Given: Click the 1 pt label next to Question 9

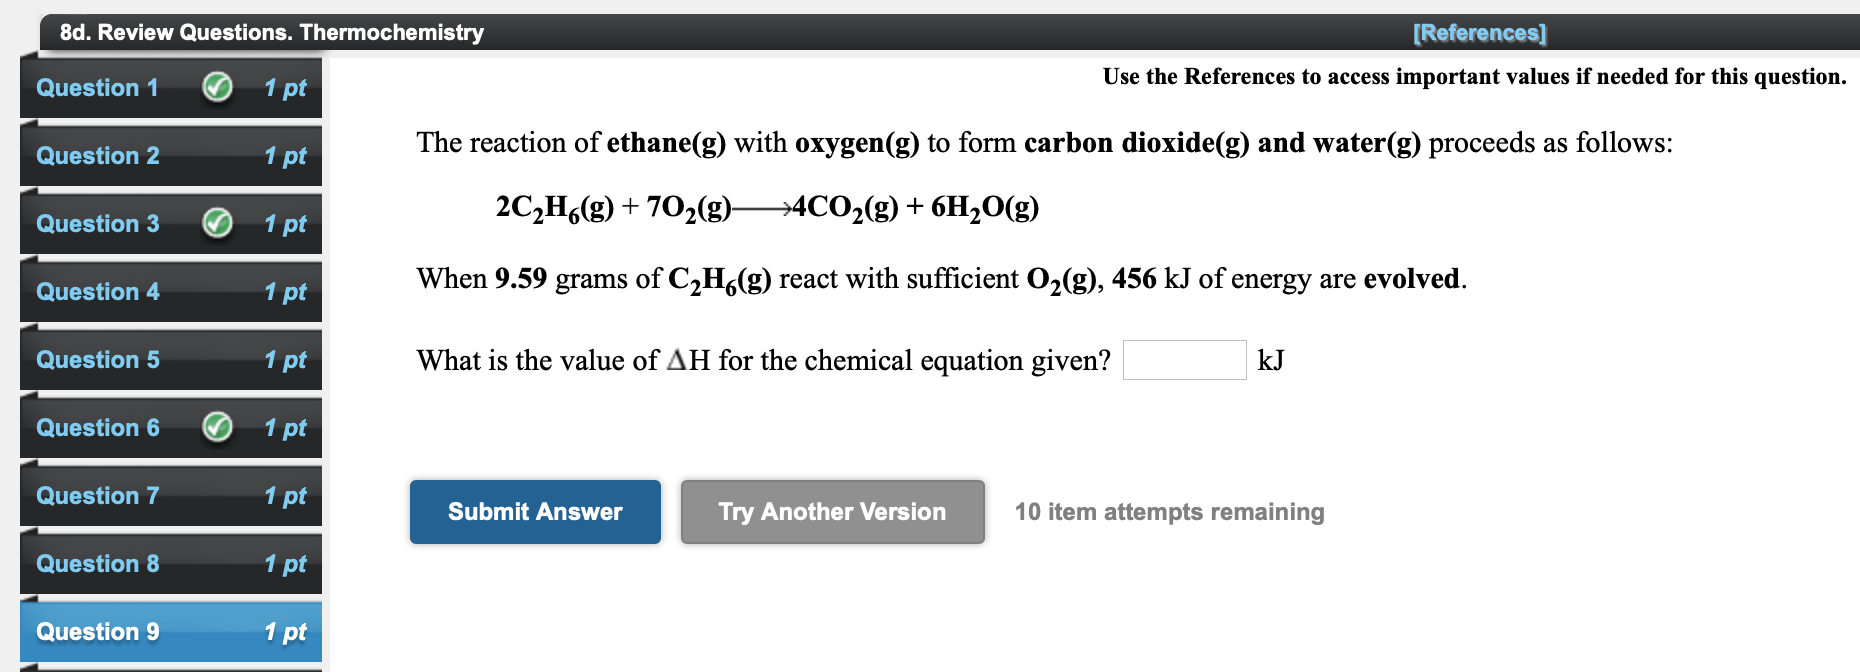Looking at the screenshot, I should 286,631.
